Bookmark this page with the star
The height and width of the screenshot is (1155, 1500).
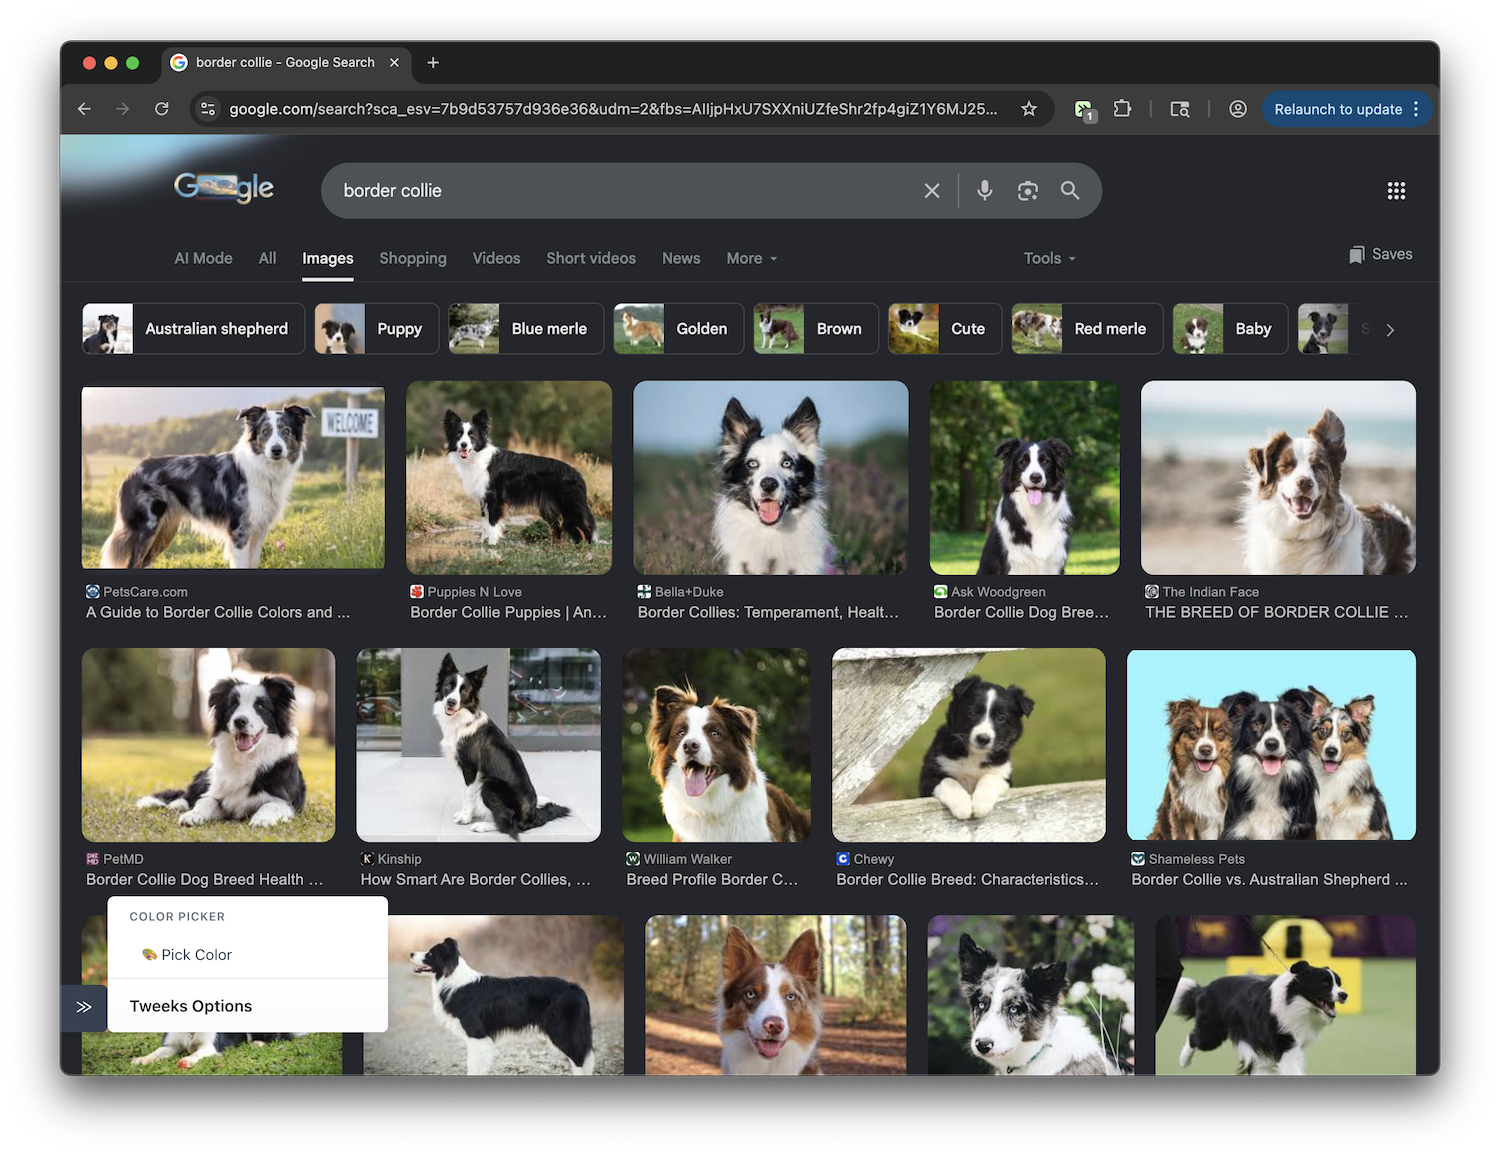point(1028,109)
